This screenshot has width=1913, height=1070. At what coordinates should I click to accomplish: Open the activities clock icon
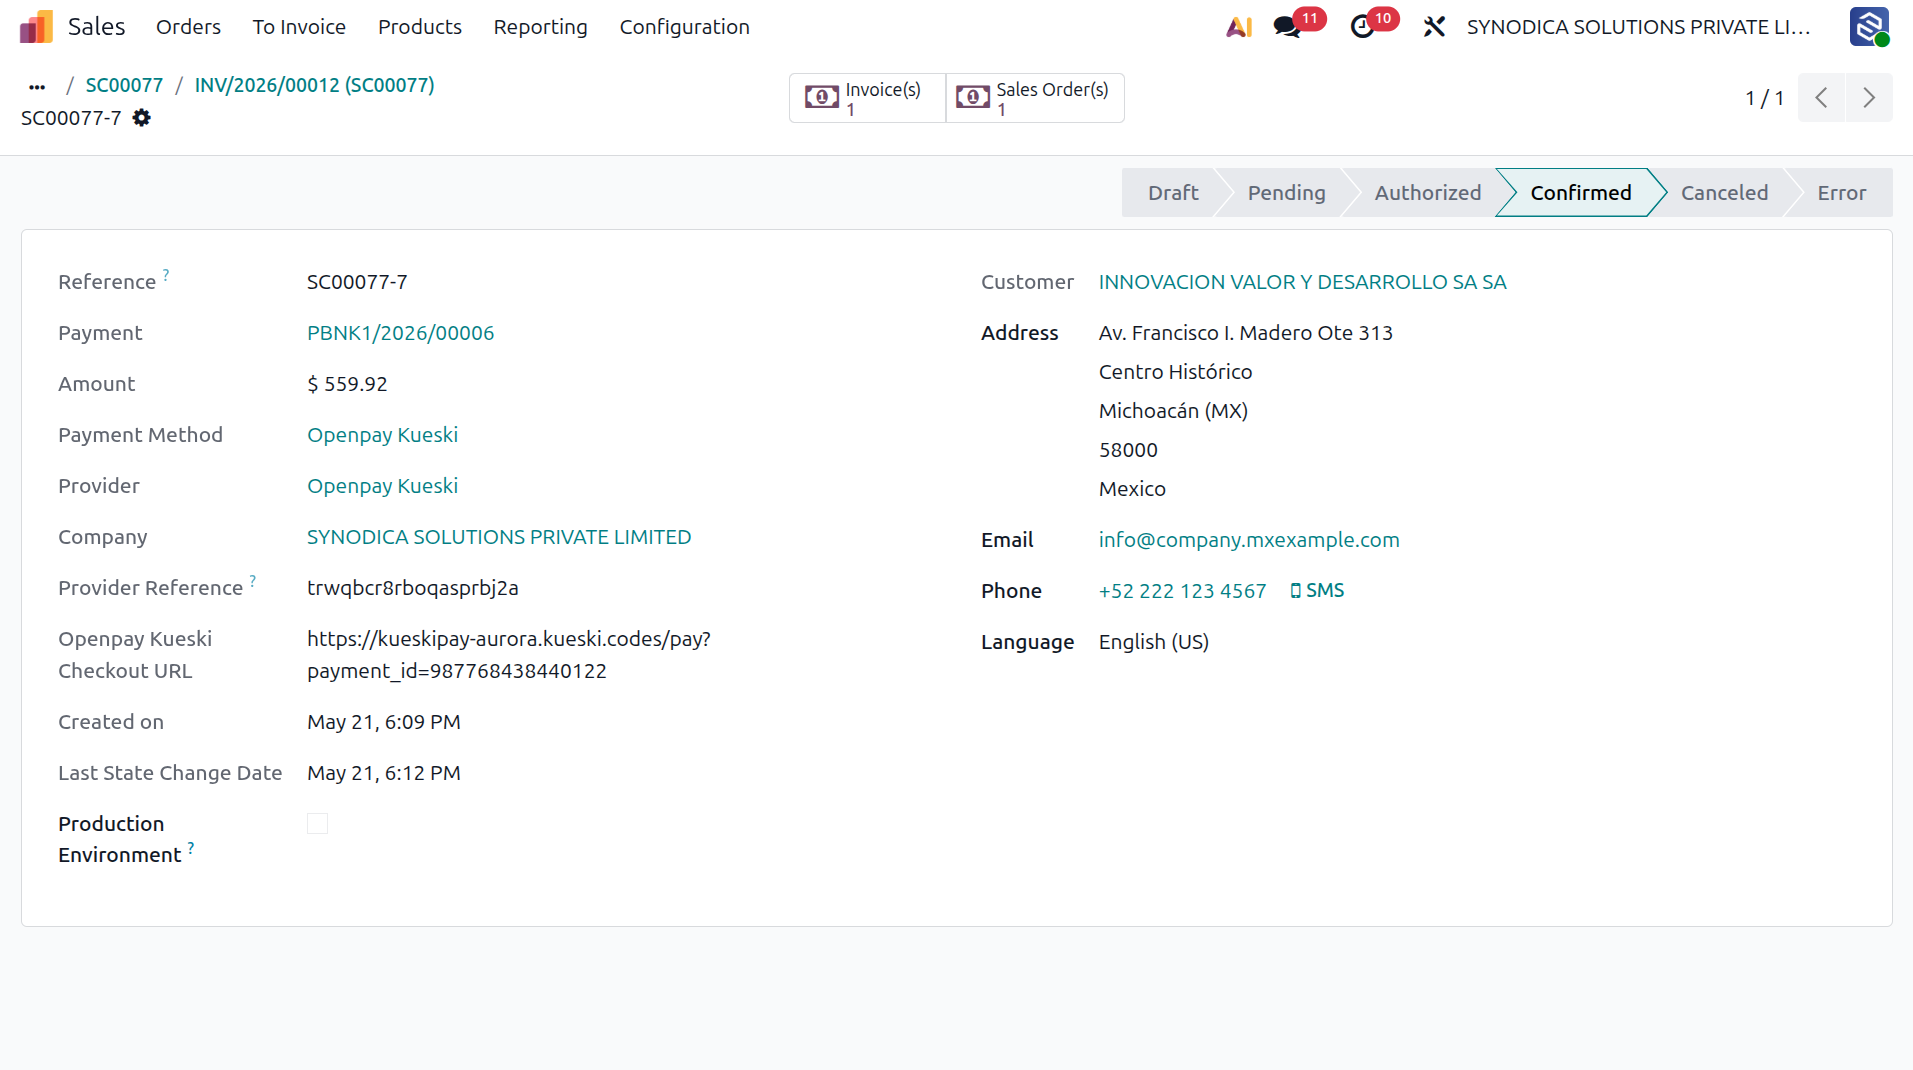point(1362,27)
